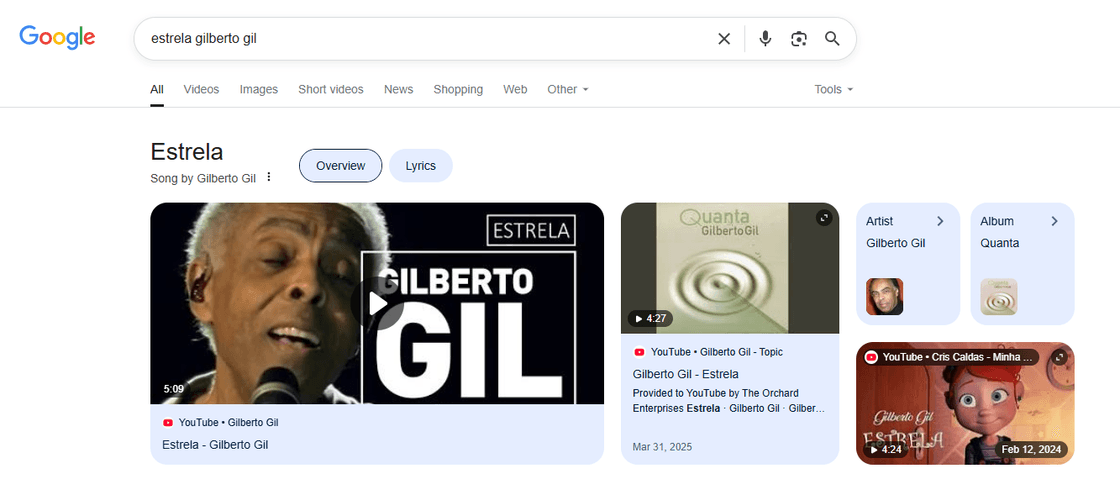Viewport: 1120px width, 485px height.
Task: Click the Album Quanta name text
Action: click(x=999, y=243)
